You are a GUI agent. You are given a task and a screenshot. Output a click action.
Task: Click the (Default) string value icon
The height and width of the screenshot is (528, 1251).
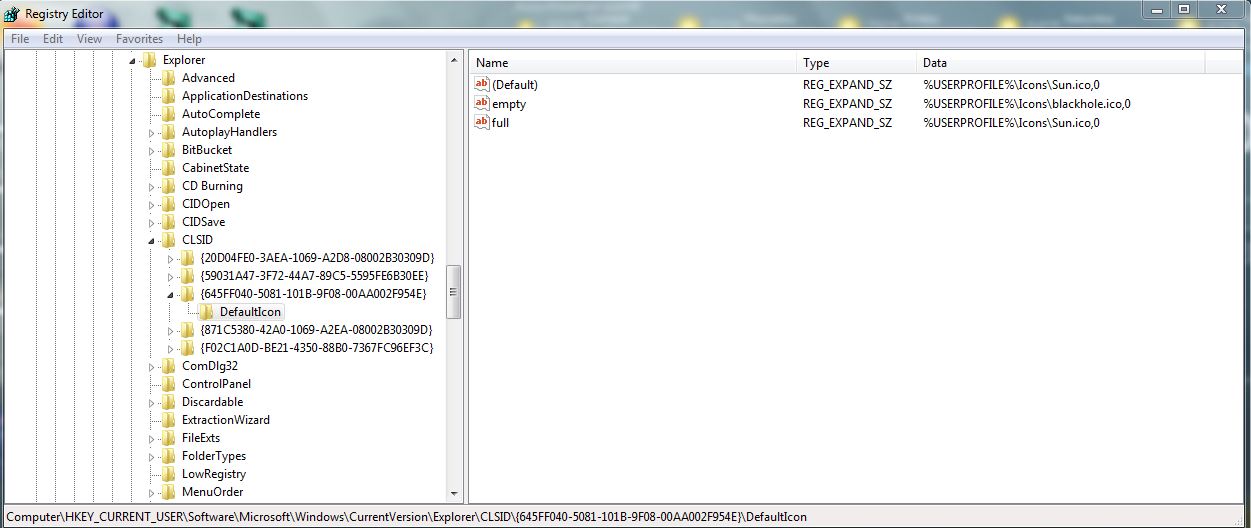coord(482,85)
